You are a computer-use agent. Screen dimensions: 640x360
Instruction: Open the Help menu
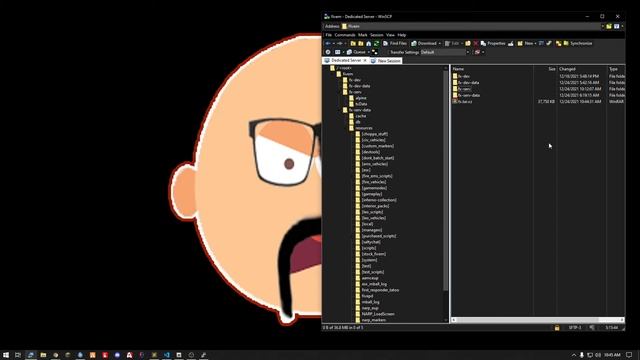pos(402,35)
